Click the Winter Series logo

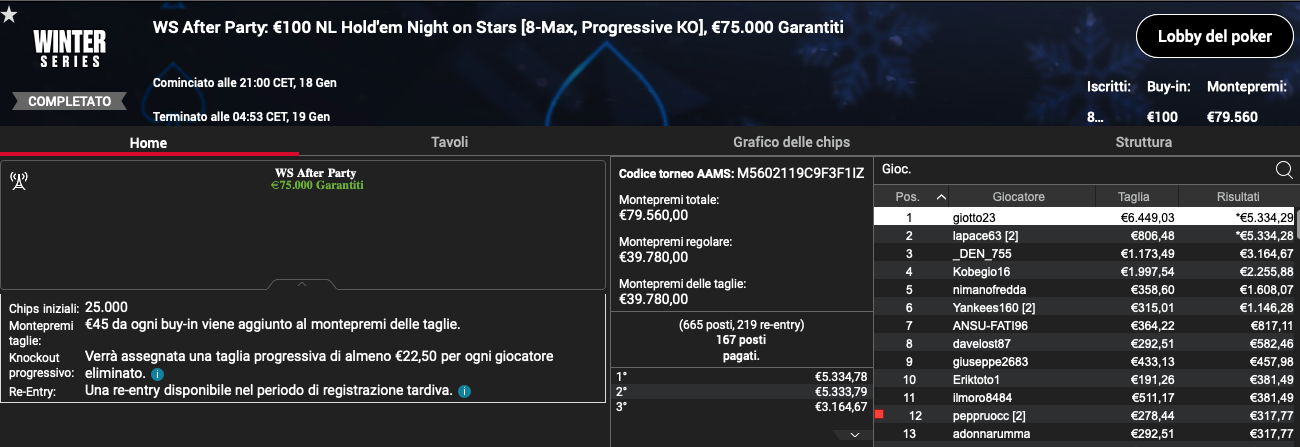(x=68, y=48)
